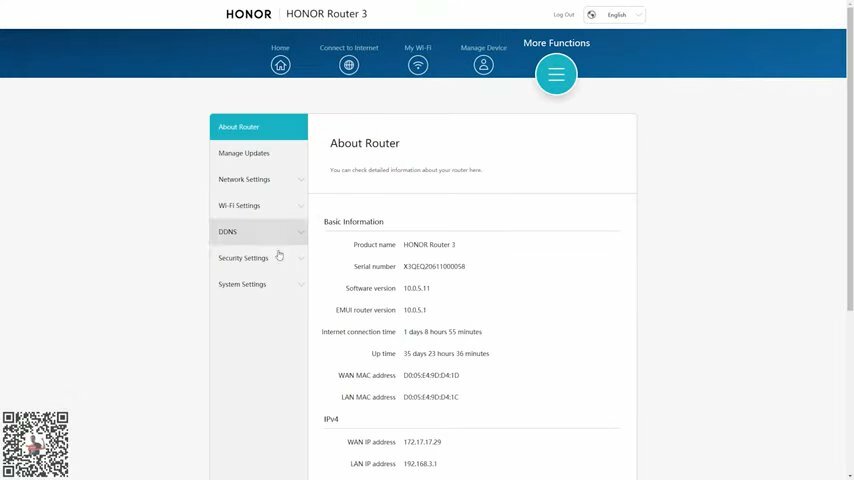The image size is (854, 480).
Task: Click up time value 35 days 23 hours
Action: pos(446,354)
